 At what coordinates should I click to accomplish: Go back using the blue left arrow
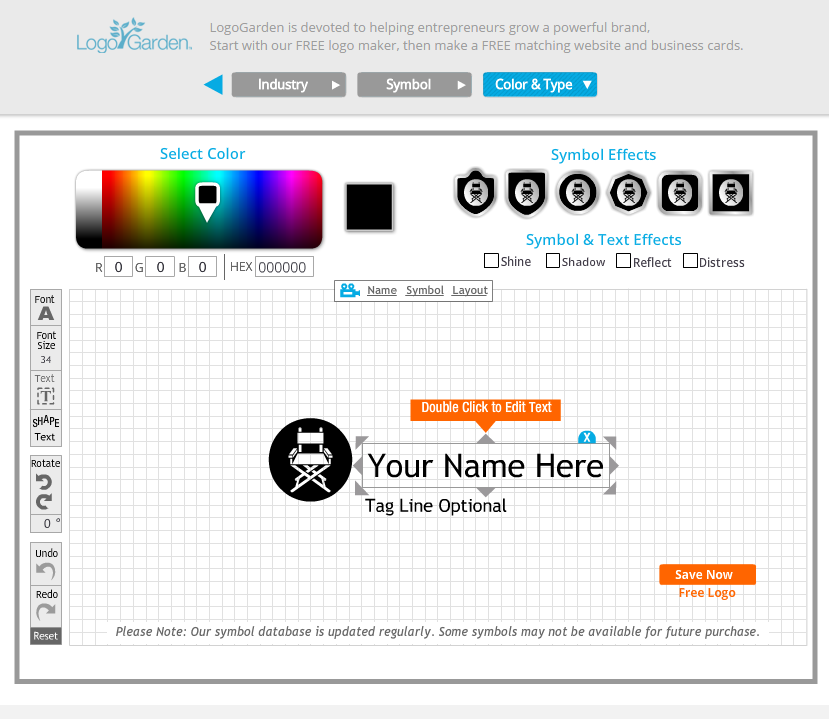point(214,85)
